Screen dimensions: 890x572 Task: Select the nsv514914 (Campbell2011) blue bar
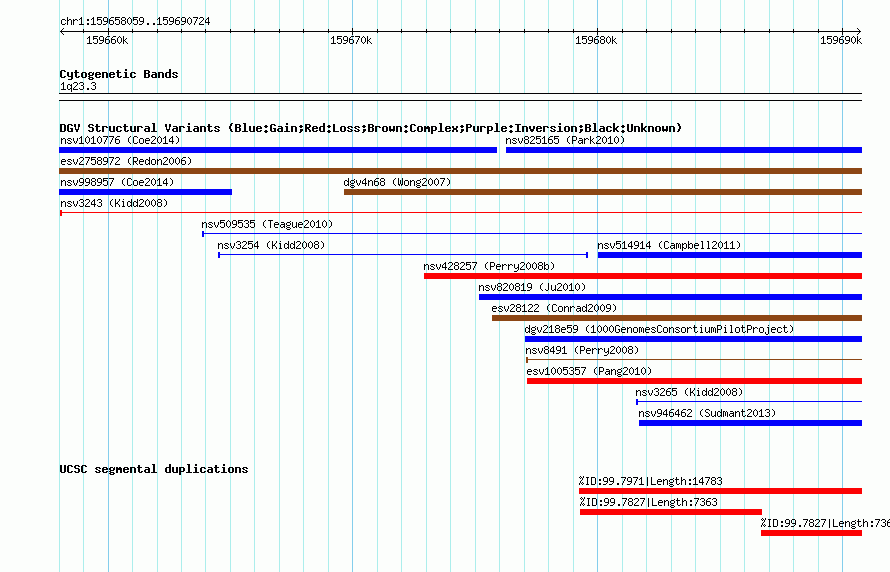730,255
